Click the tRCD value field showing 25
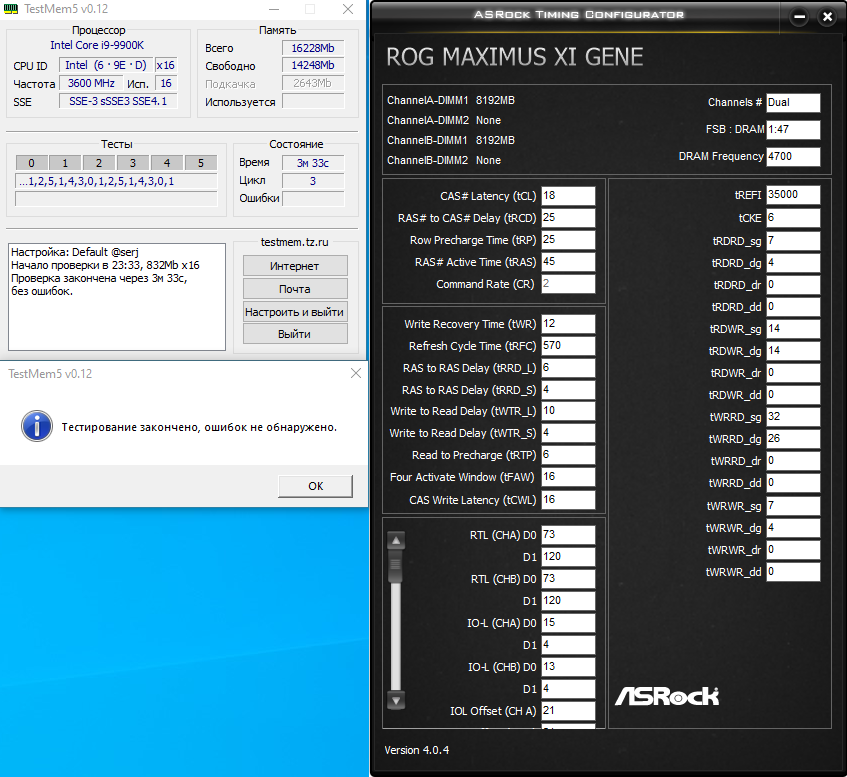This screenshot has width=847, height=777. [x=568, y=218]
